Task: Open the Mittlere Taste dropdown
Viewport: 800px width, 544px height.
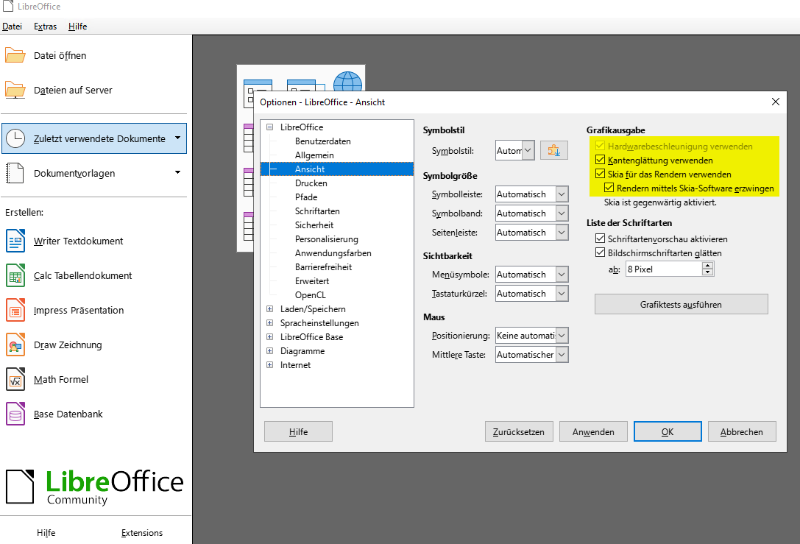Action: click(x=532, y=354)
